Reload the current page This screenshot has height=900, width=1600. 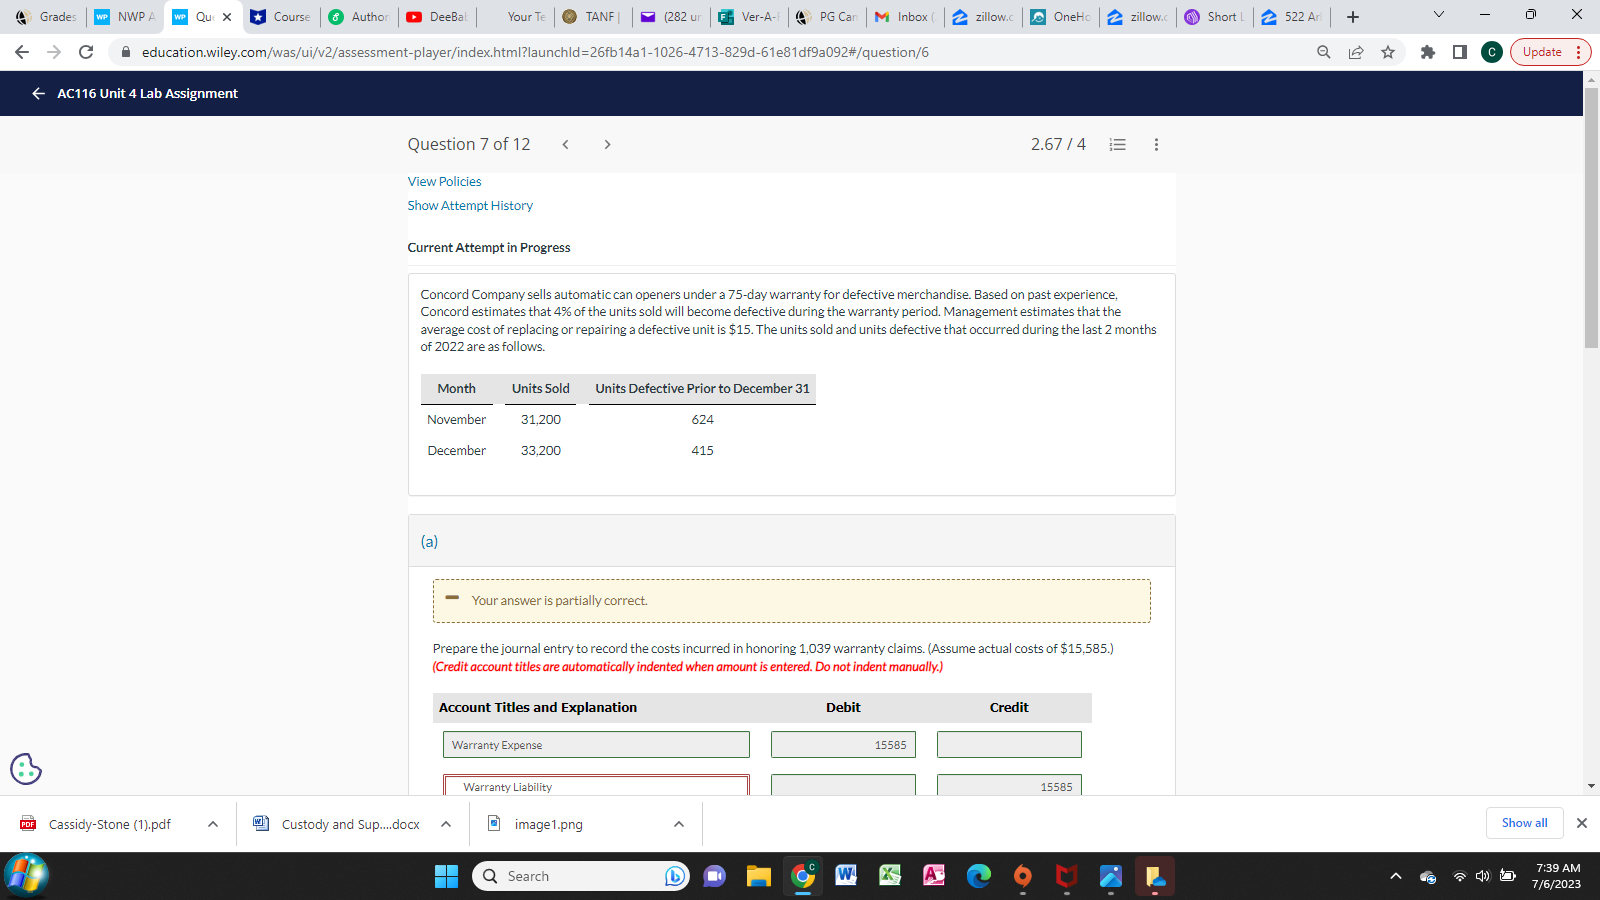[x=86, y=52]
